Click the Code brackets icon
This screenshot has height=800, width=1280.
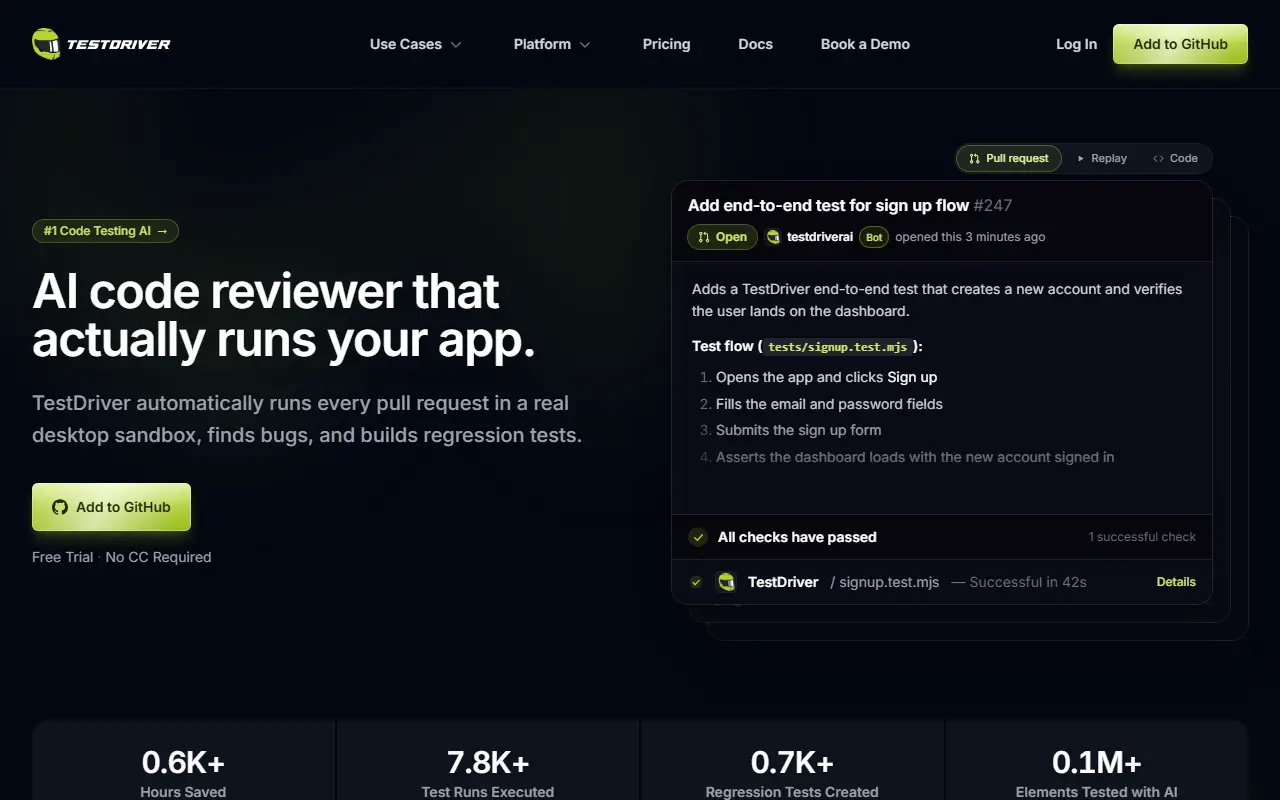[1158, 158]
